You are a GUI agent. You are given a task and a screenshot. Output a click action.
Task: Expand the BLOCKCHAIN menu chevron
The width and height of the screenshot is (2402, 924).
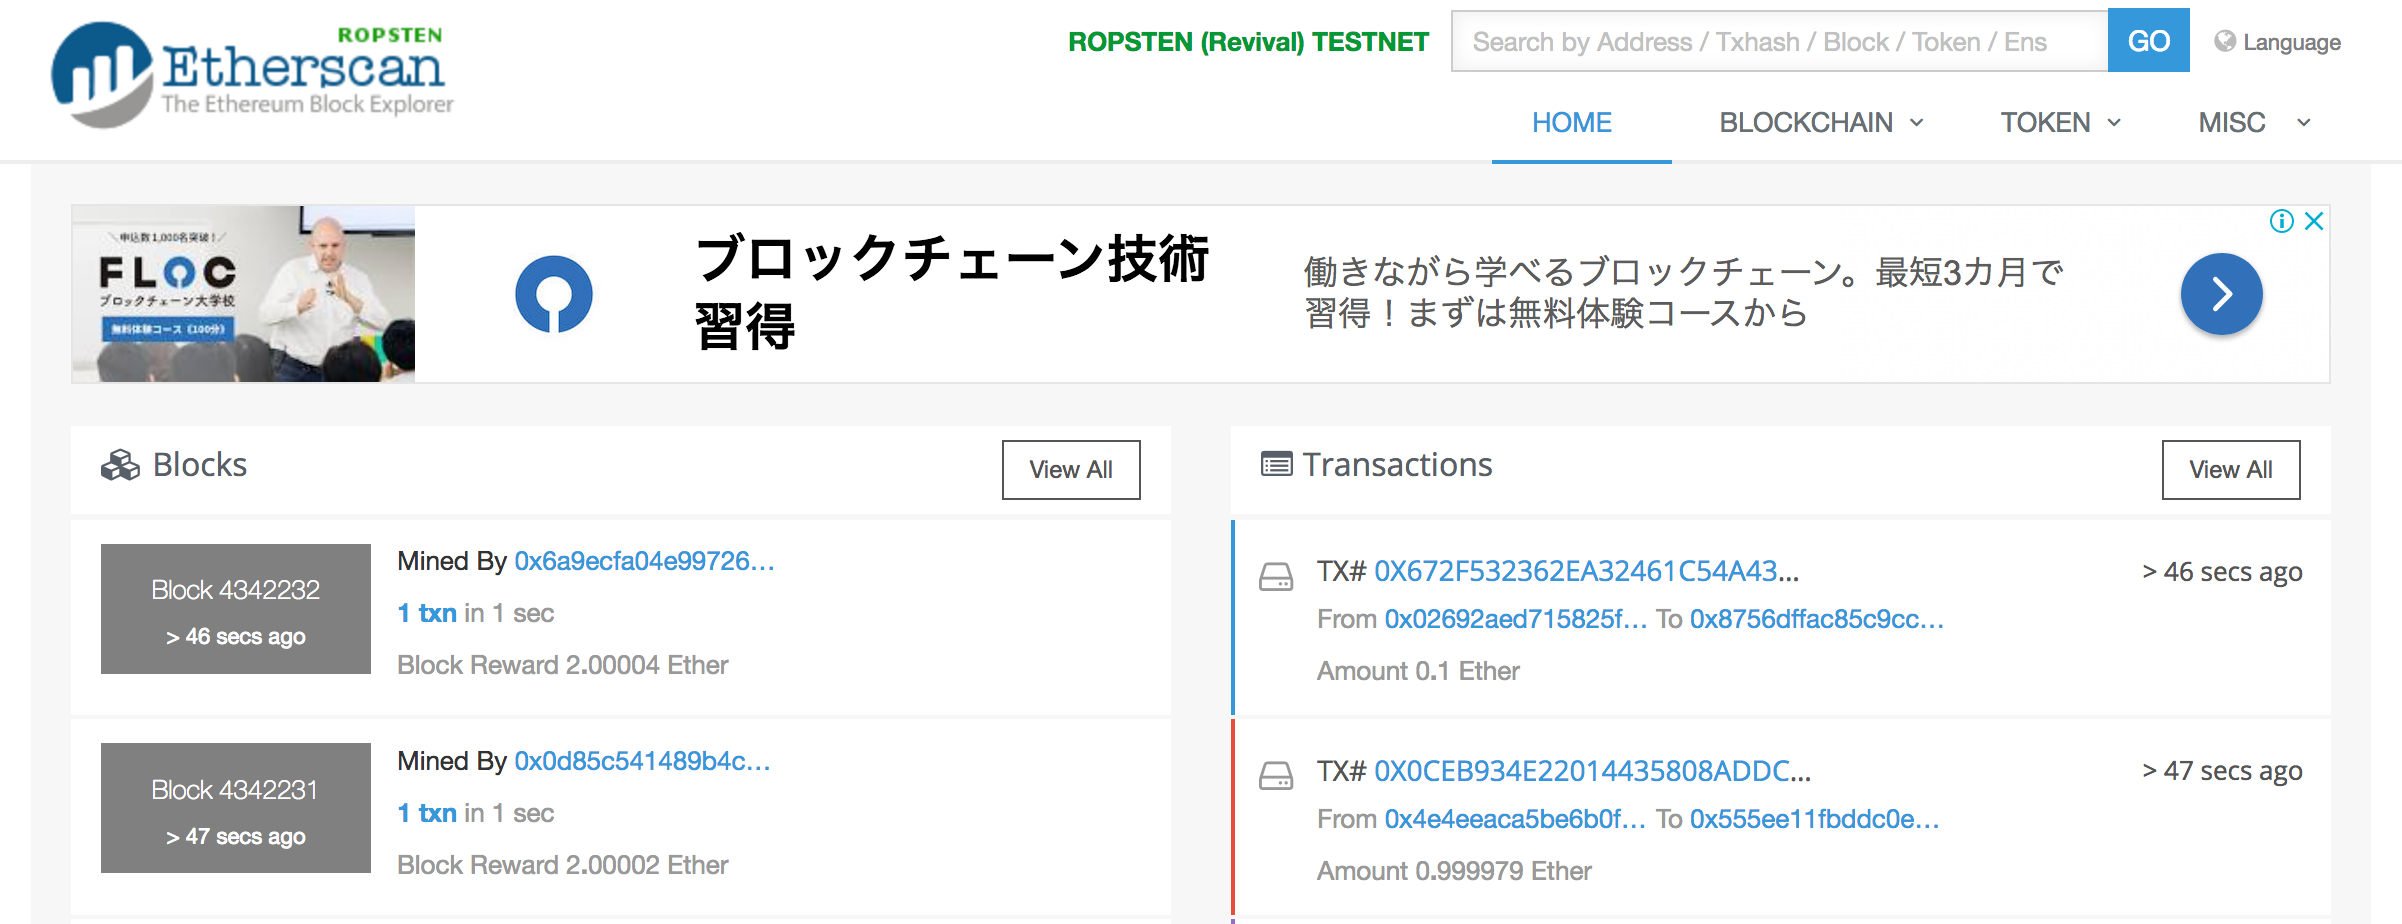point(1917,123)
